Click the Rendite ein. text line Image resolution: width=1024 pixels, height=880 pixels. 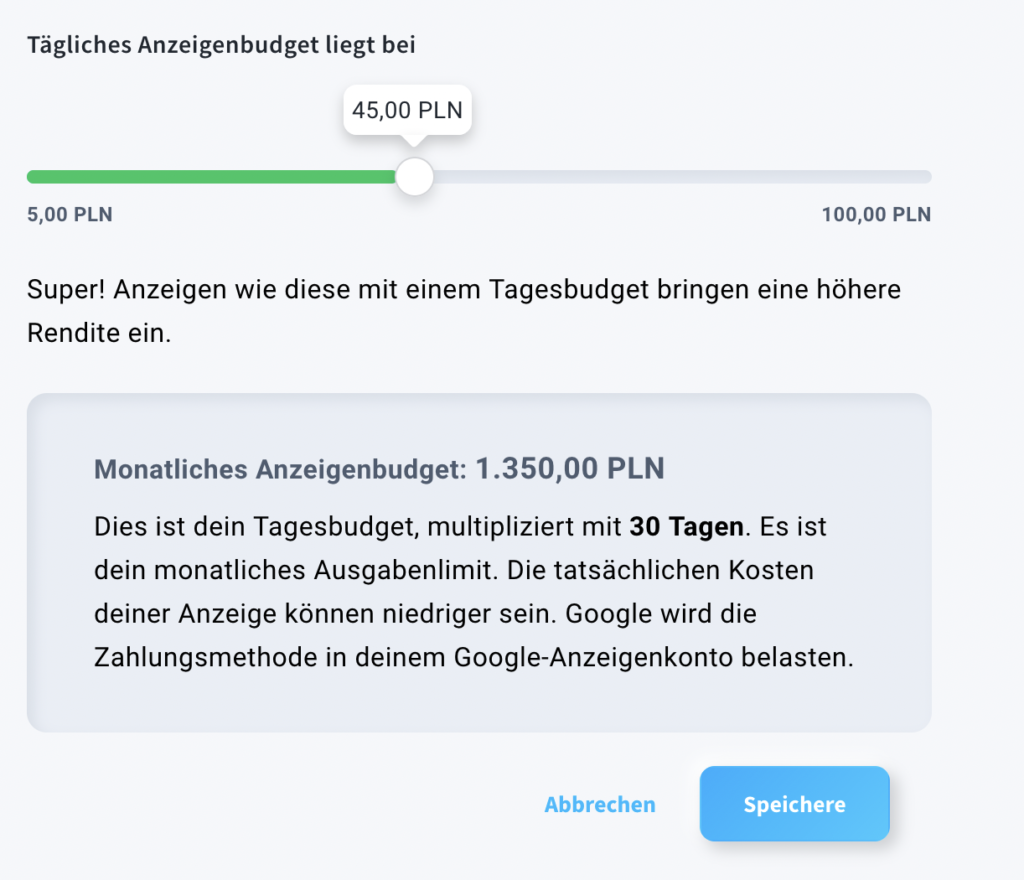[x=99, y=333]
